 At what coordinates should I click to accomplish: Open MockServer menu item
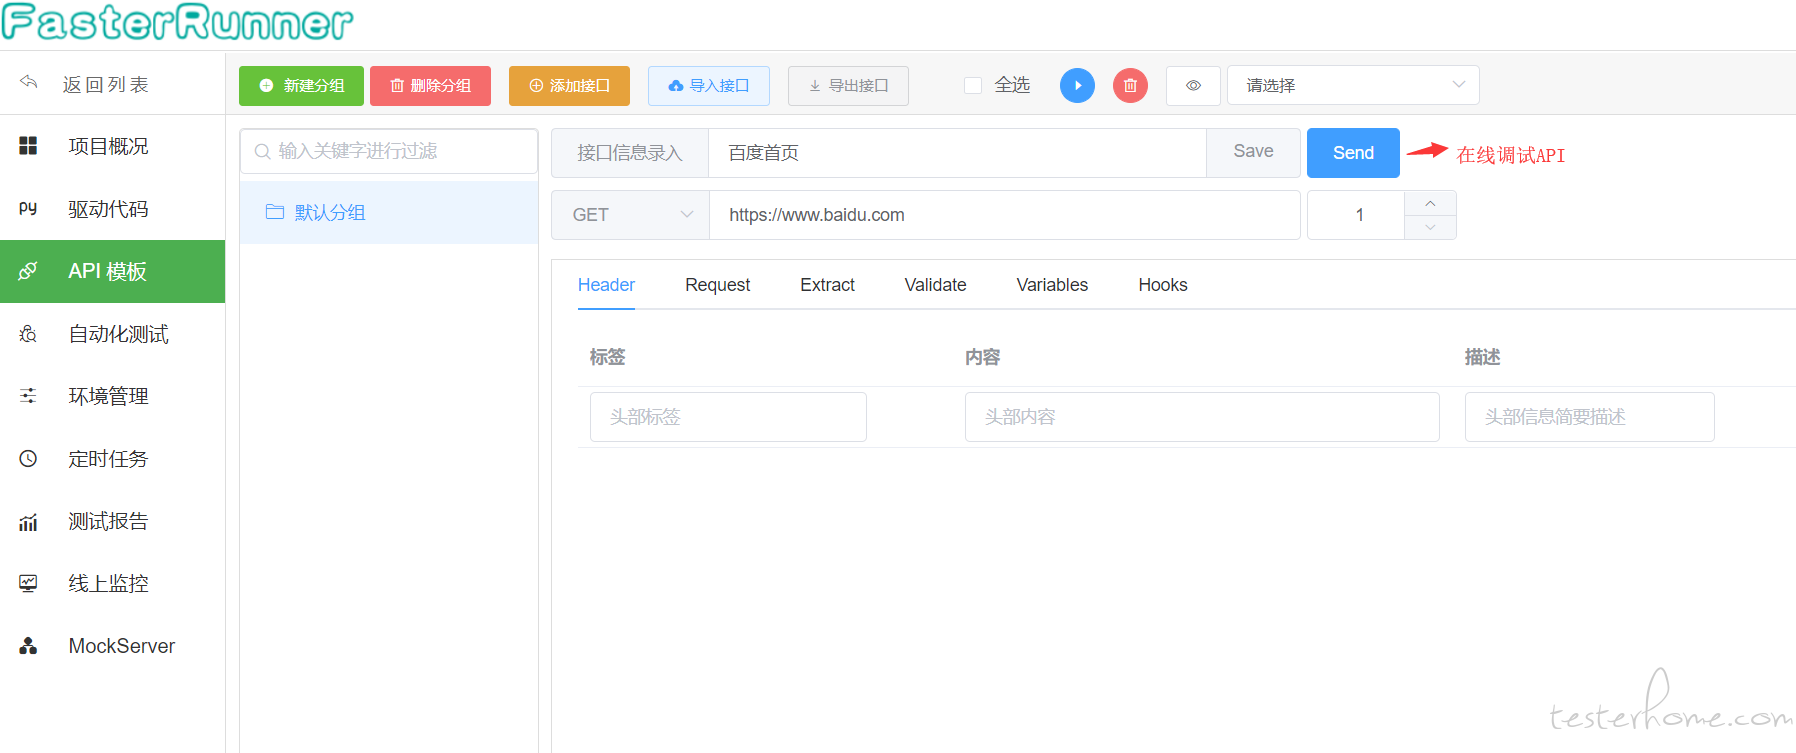pos(112,646)
